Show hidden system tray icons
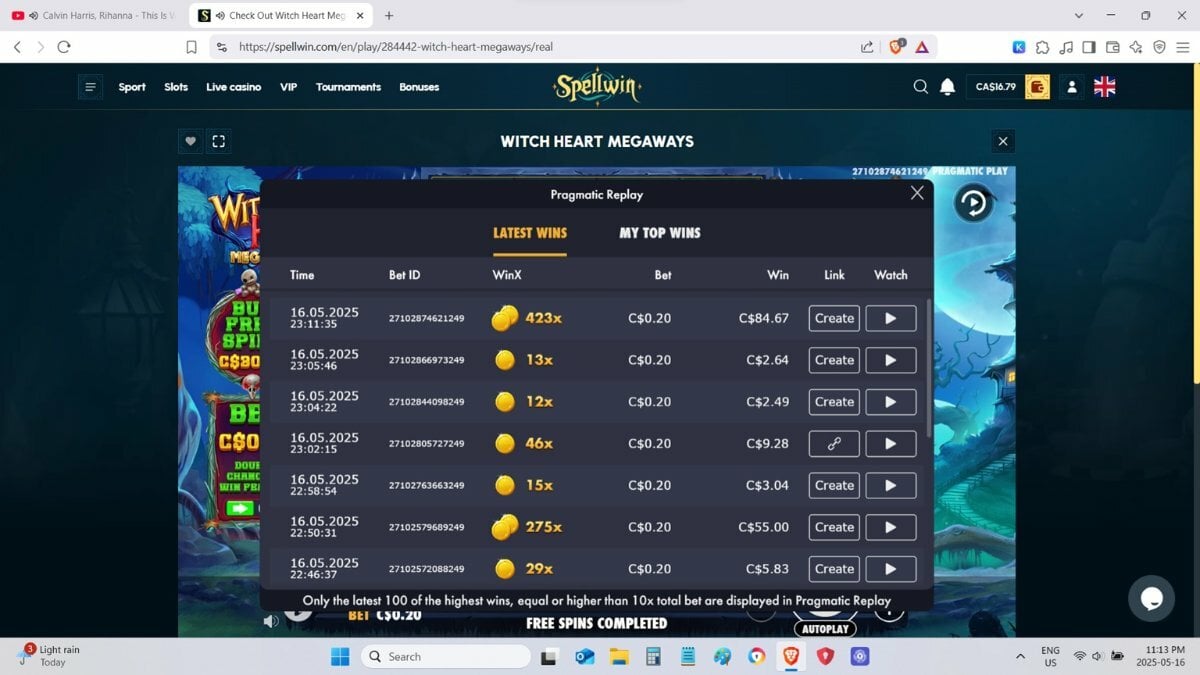Screen dimensions: 1200x675 tap(1020, 656)
